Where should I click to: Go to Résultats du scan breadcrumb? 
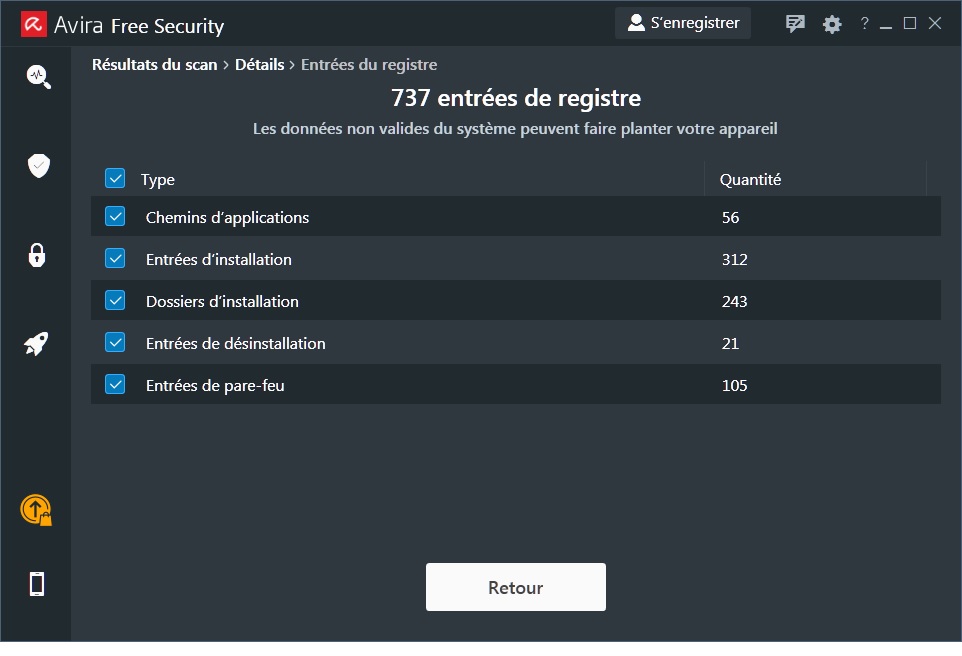click(154, 65)
